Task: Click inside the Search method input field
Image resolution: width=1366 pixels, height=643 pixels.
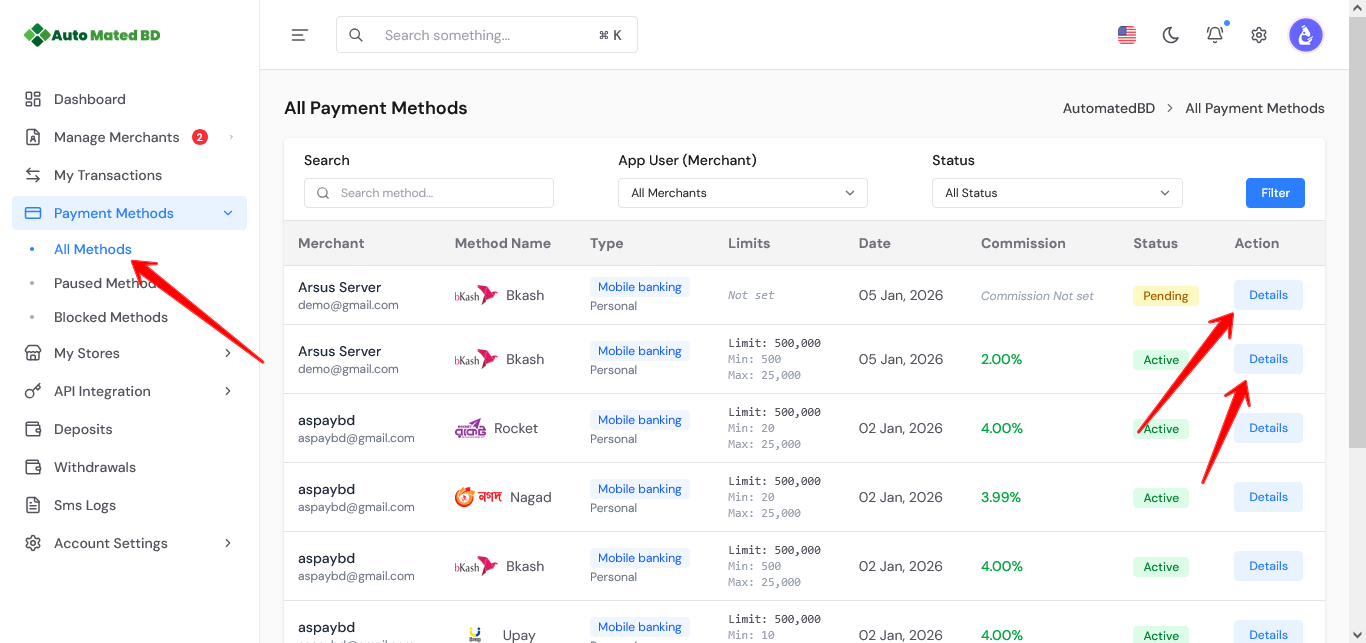Action: [428, 192]
